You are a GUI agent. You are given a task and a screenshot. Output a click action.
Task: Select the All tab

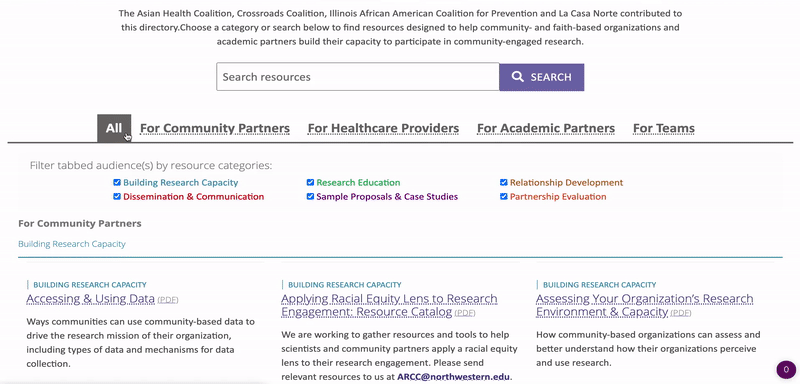[x=114, y=128]
